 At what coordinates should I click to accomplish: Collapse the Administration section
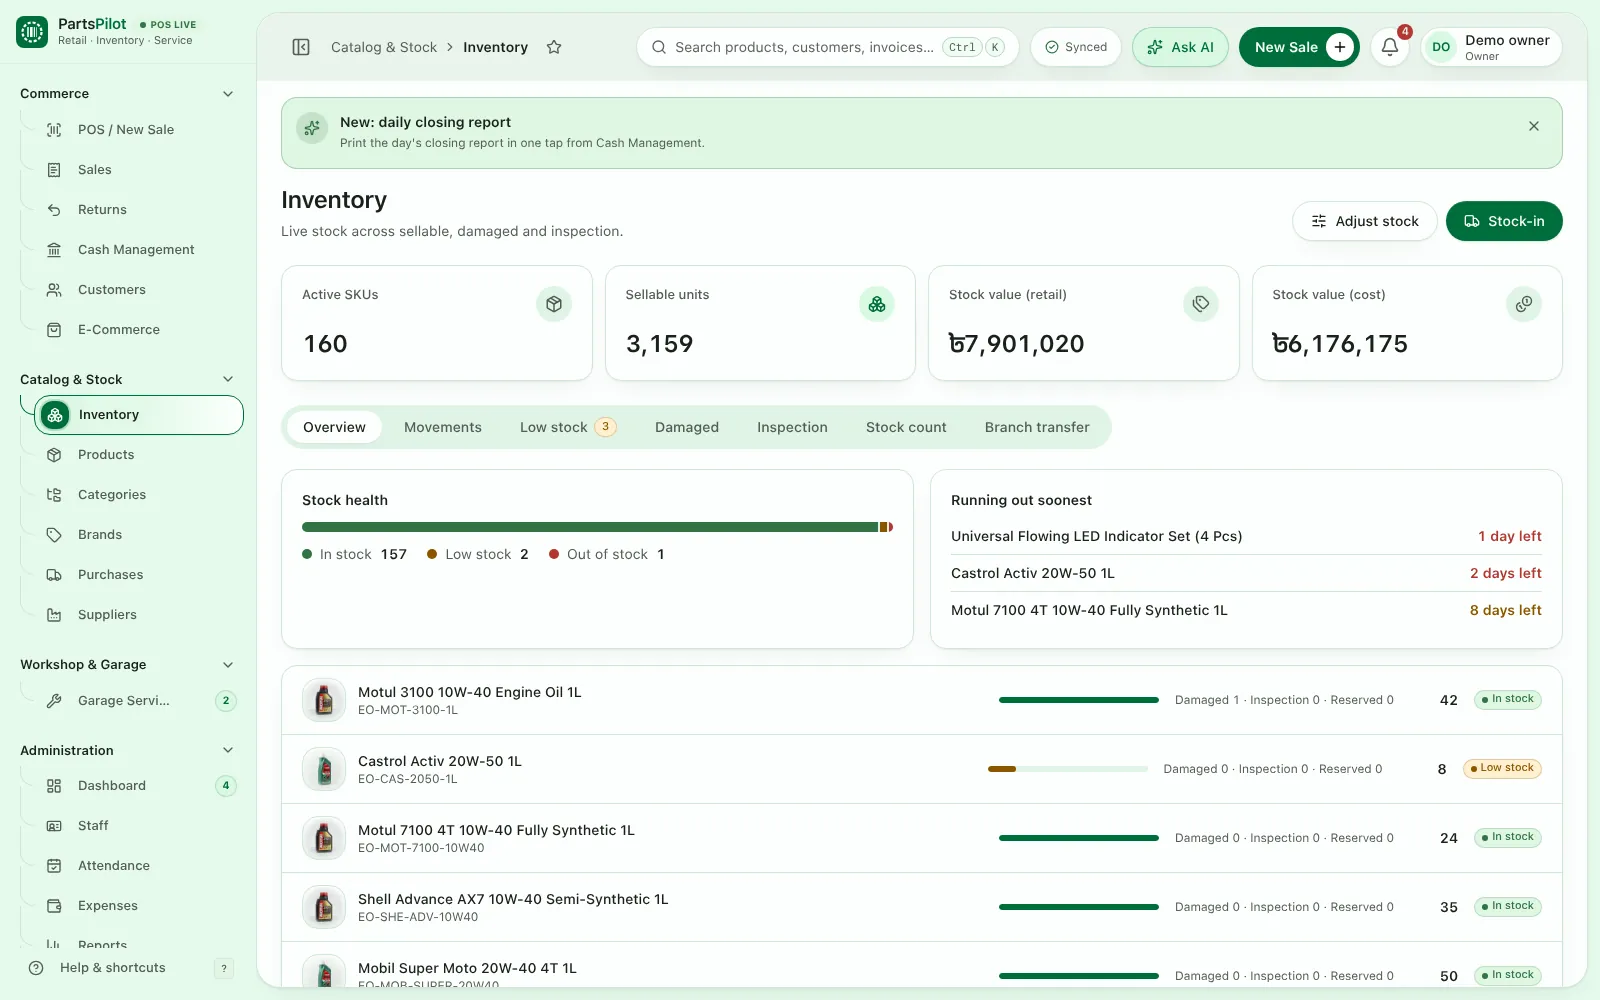[228, 751]
